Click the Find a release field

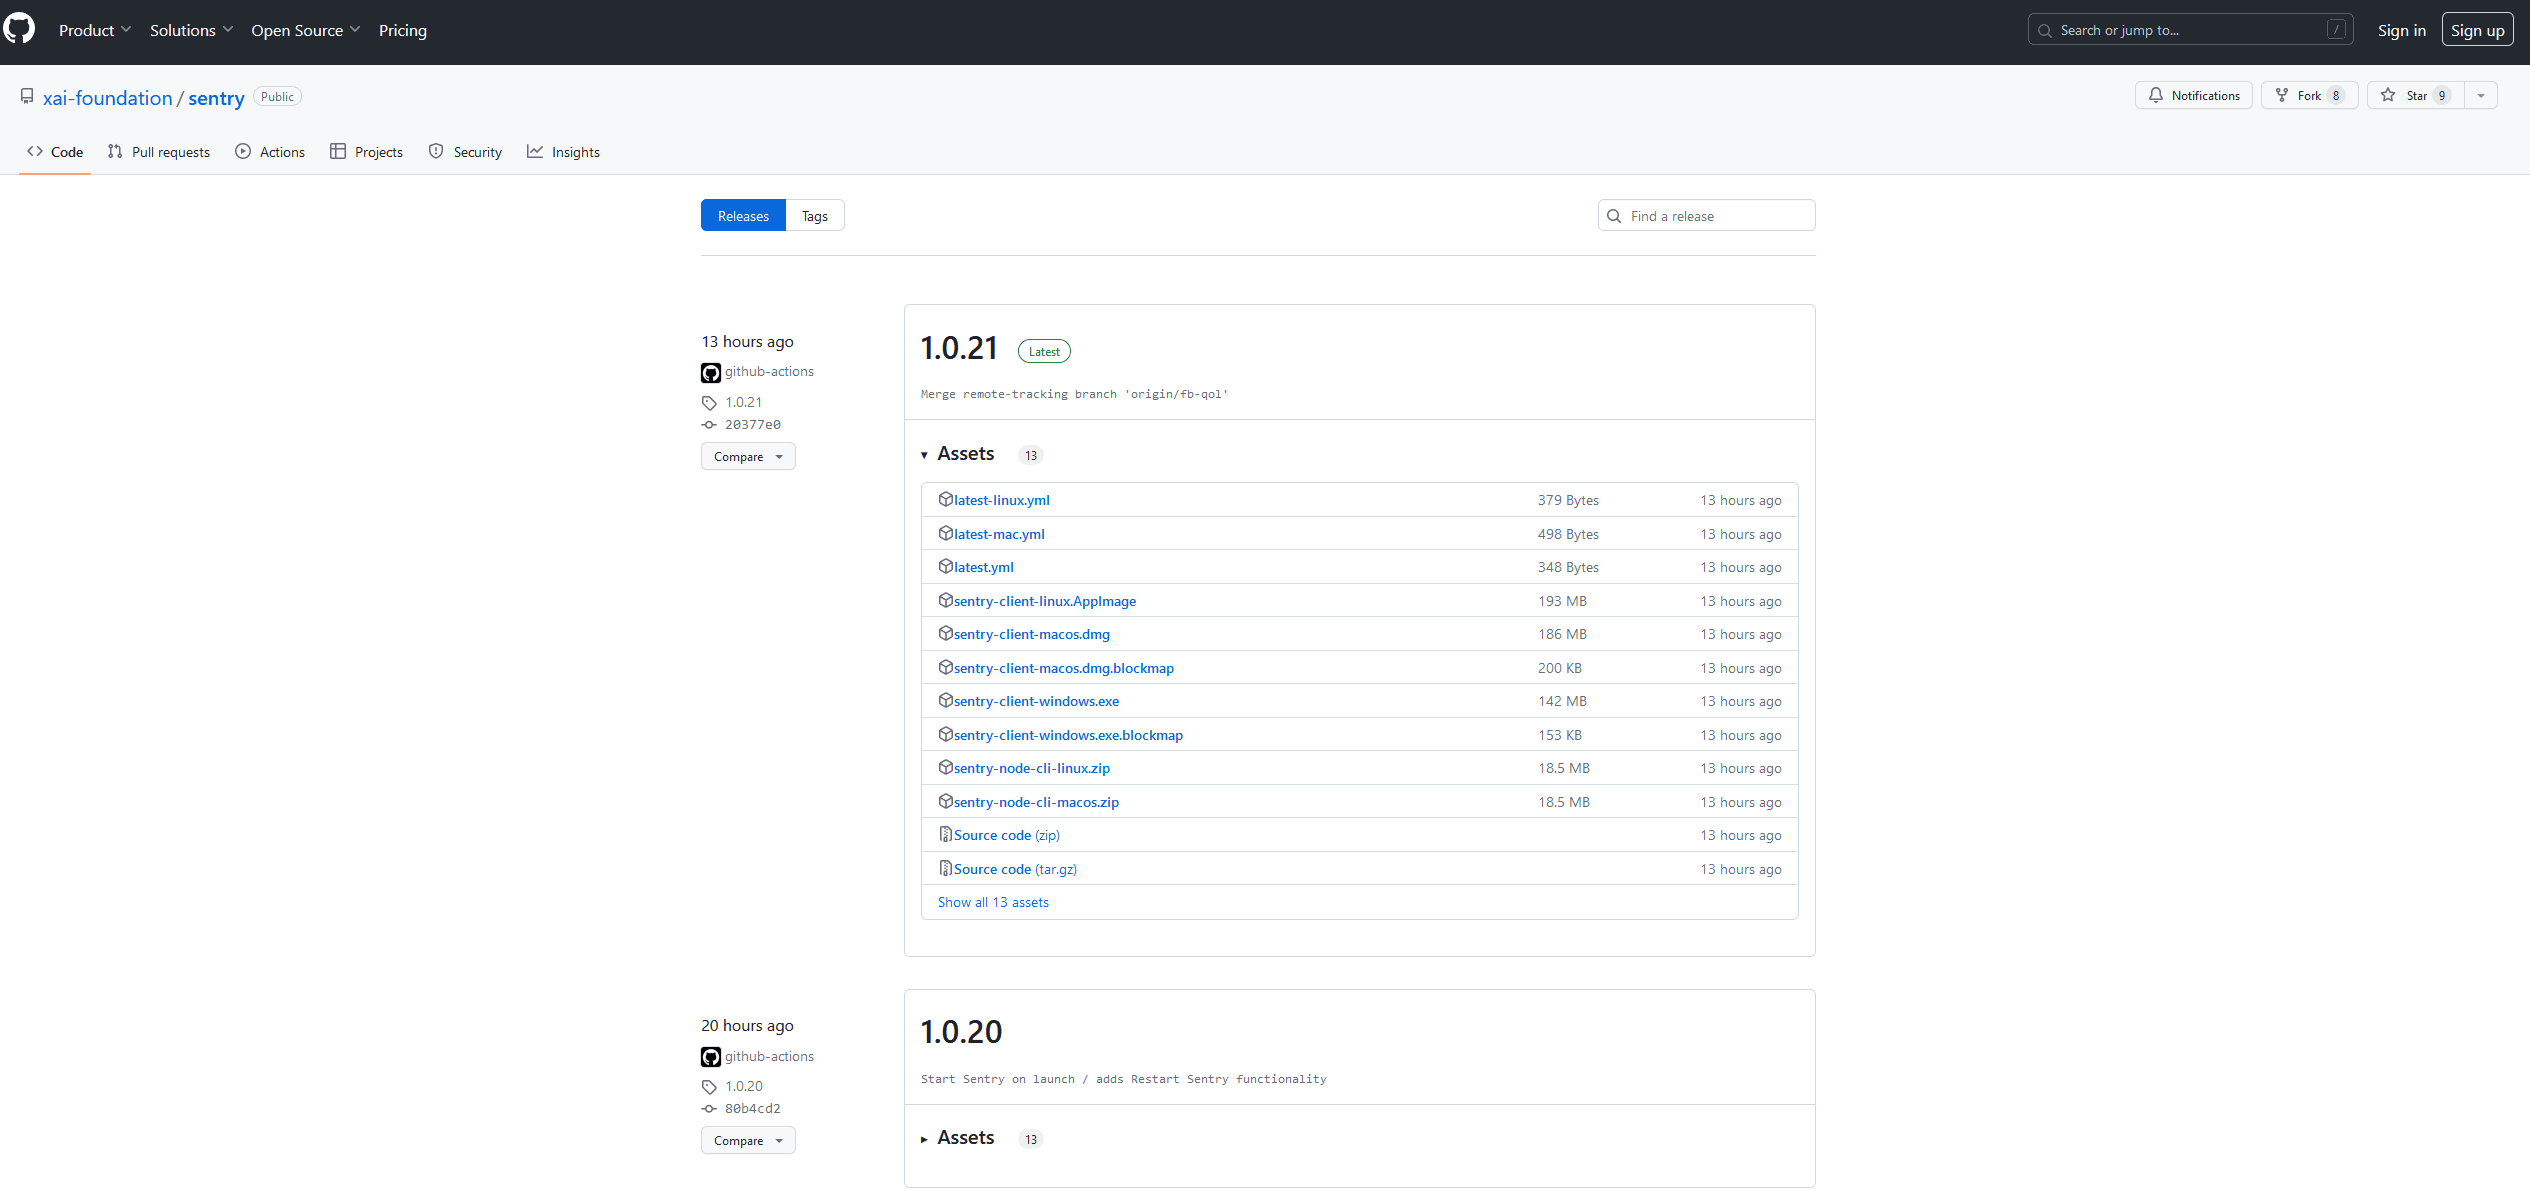(1706, 216)
